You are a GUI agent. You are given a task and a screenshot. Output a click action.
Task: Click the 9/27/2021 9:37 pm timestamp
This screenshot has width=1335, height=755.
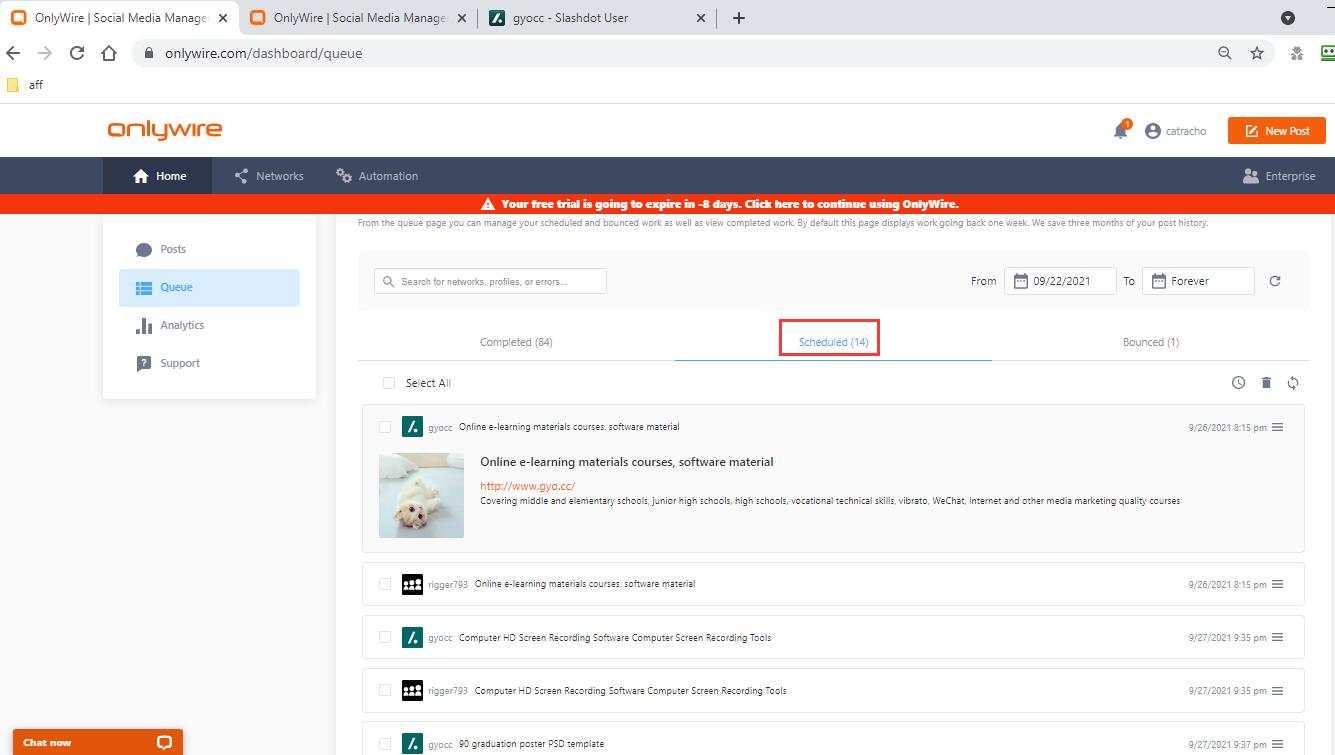tap(1227, 744)
